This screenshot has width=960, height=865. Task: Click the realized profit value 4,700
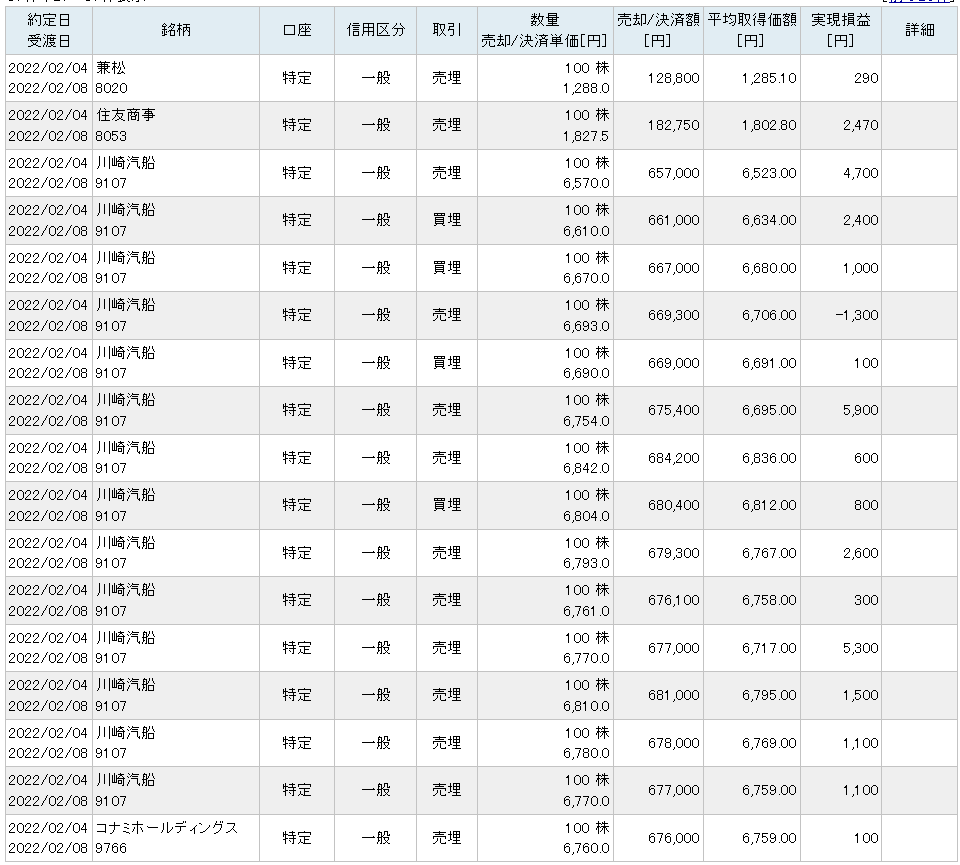tap(861, 173)
